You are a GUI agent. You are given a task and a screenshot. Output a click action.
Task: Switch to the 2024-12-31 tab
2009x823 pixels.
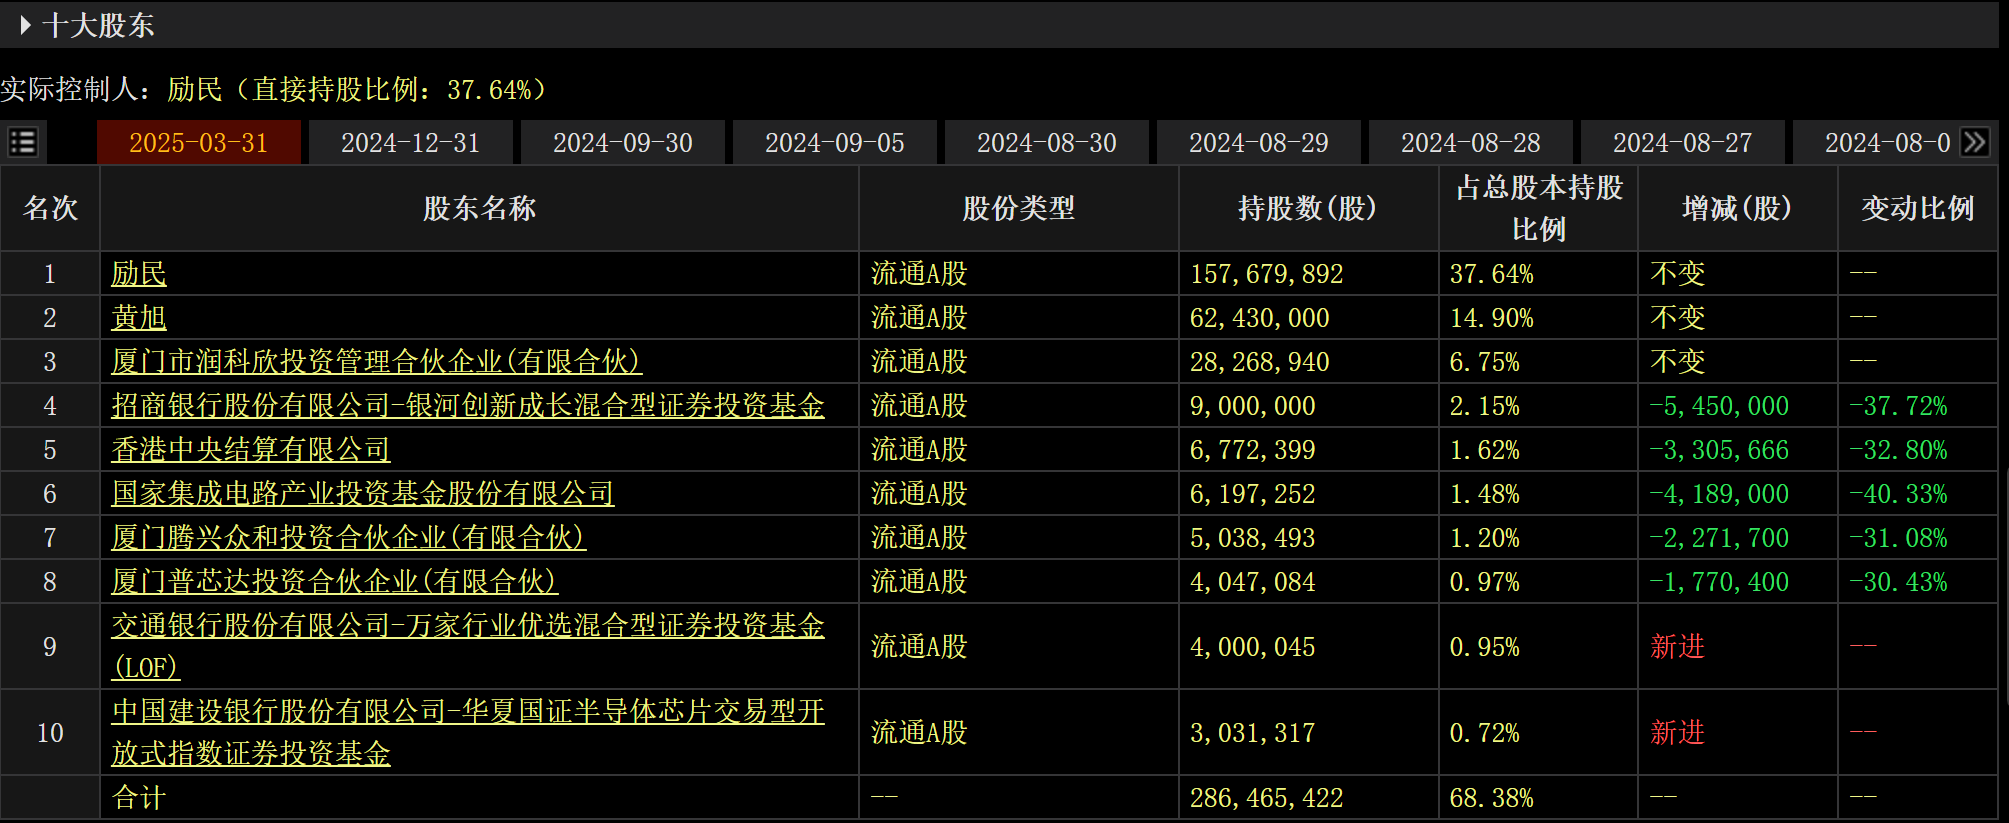point(411,143)
